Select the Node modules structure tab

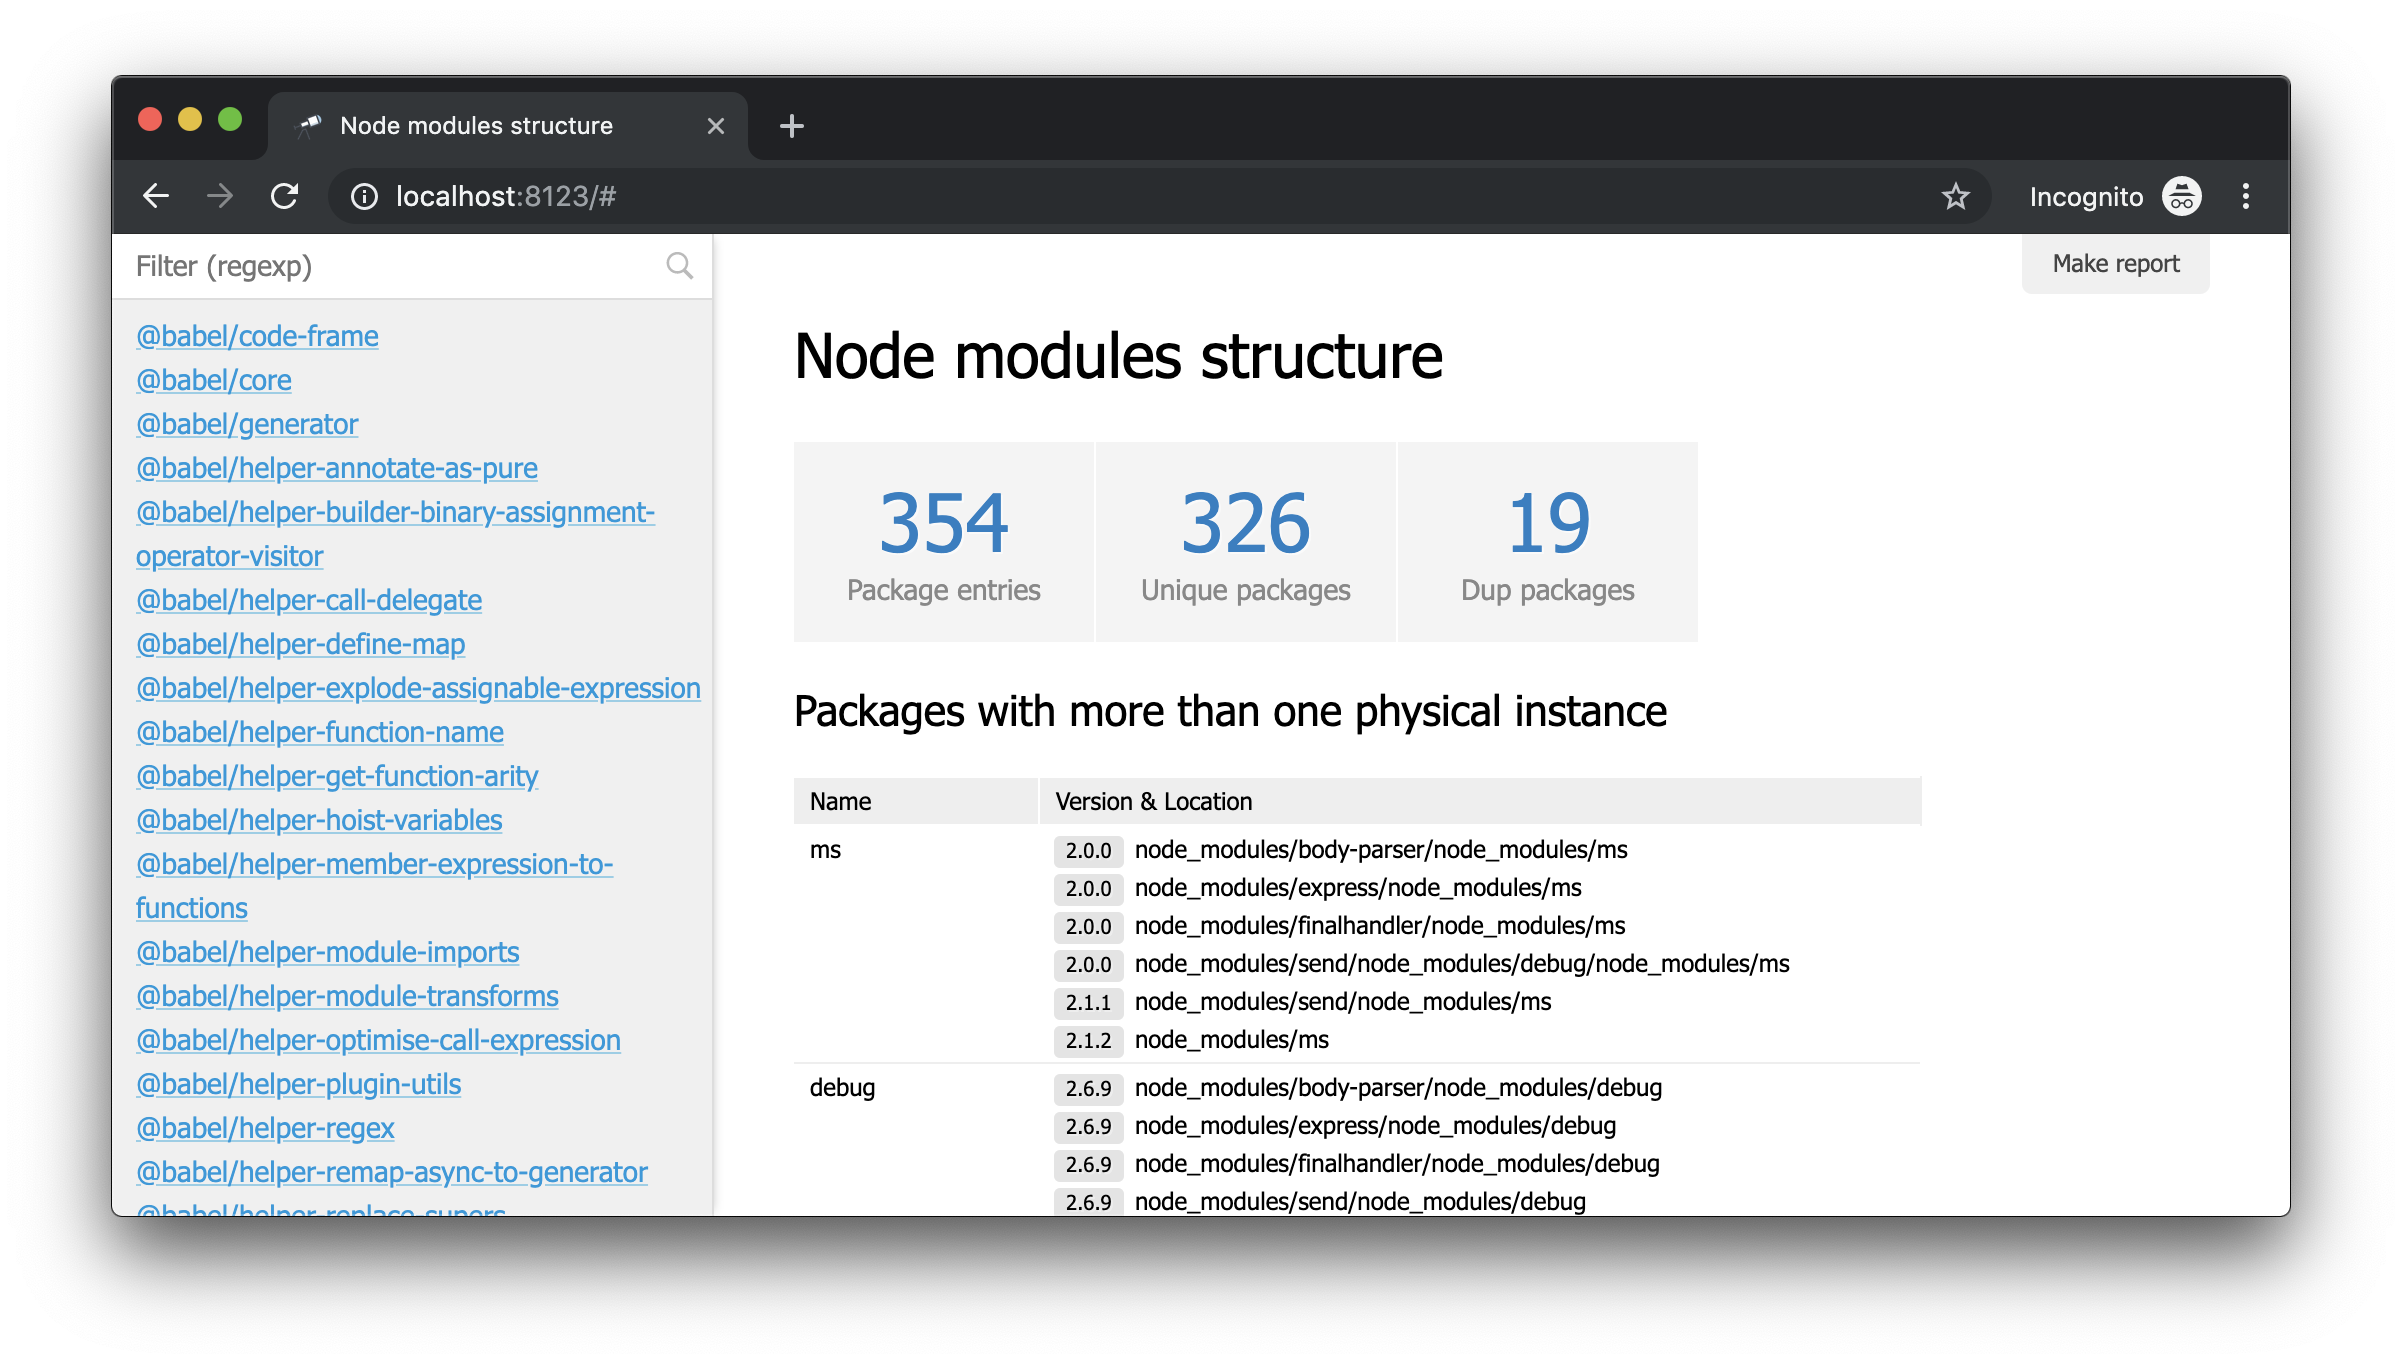pyautogui.click(x=476, y=126)
